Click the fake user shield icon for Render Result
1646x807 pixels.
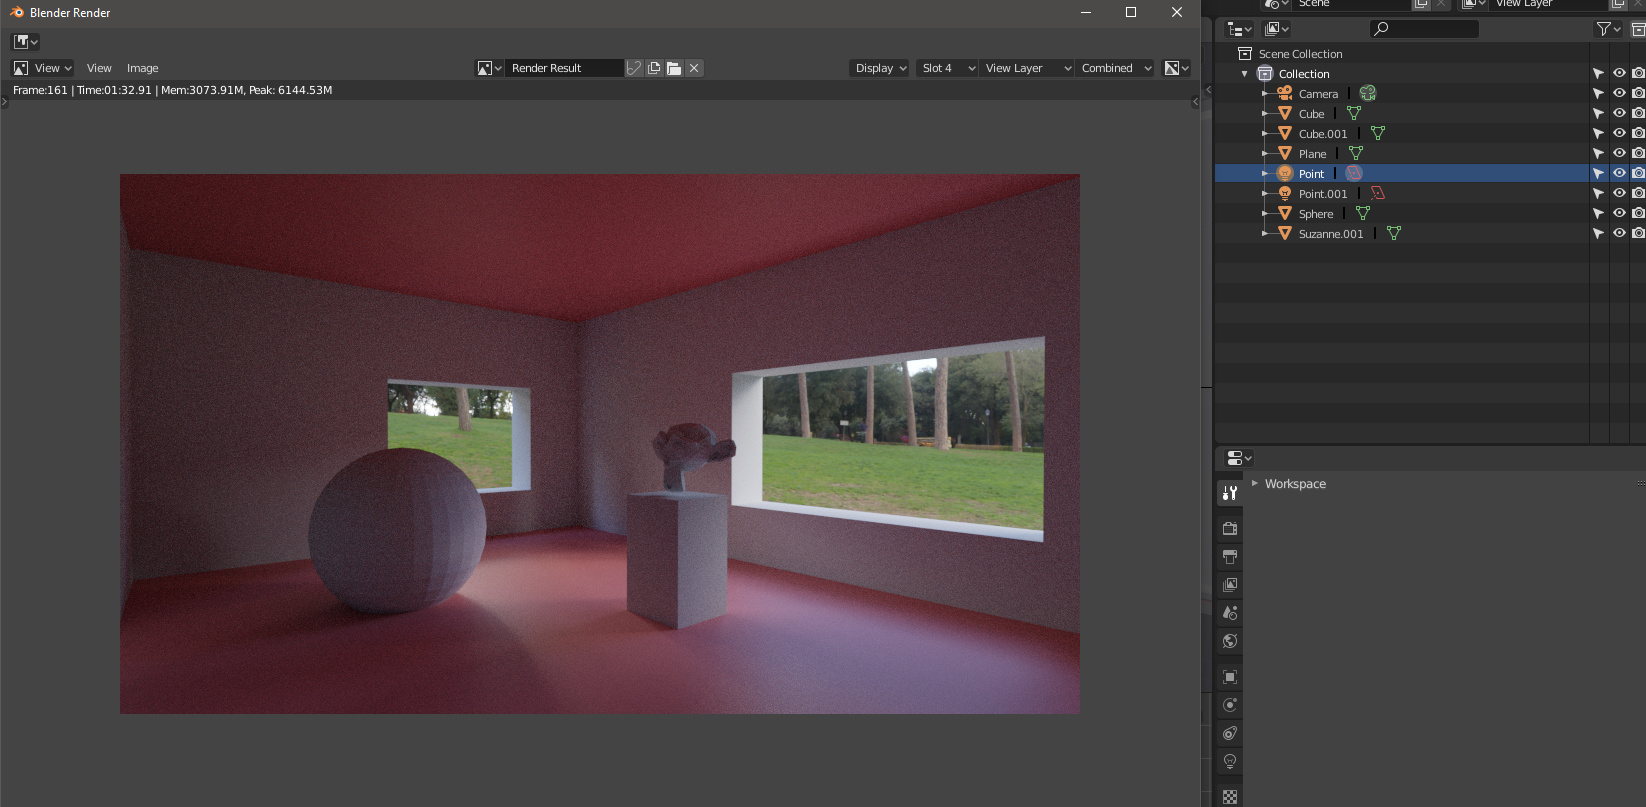point(634,68)
